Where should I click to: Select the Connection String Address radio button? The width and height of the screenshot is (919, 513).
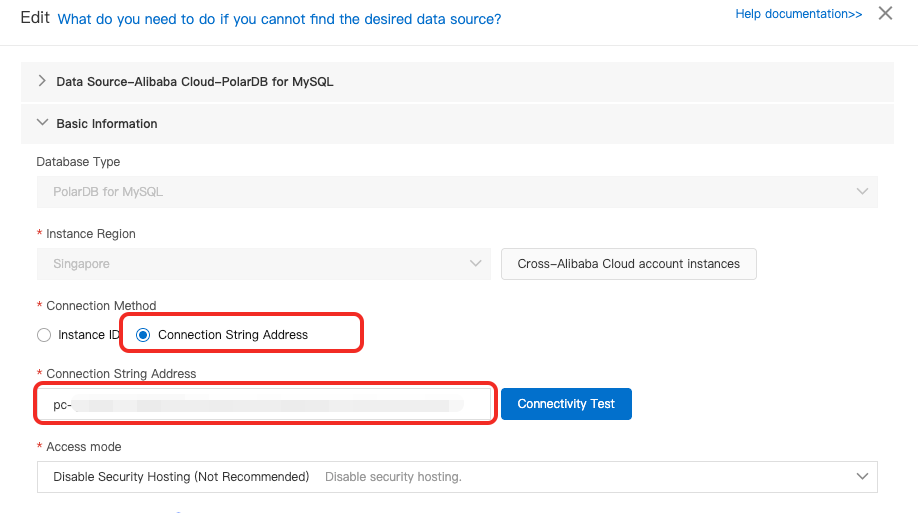tap(143, 335)
